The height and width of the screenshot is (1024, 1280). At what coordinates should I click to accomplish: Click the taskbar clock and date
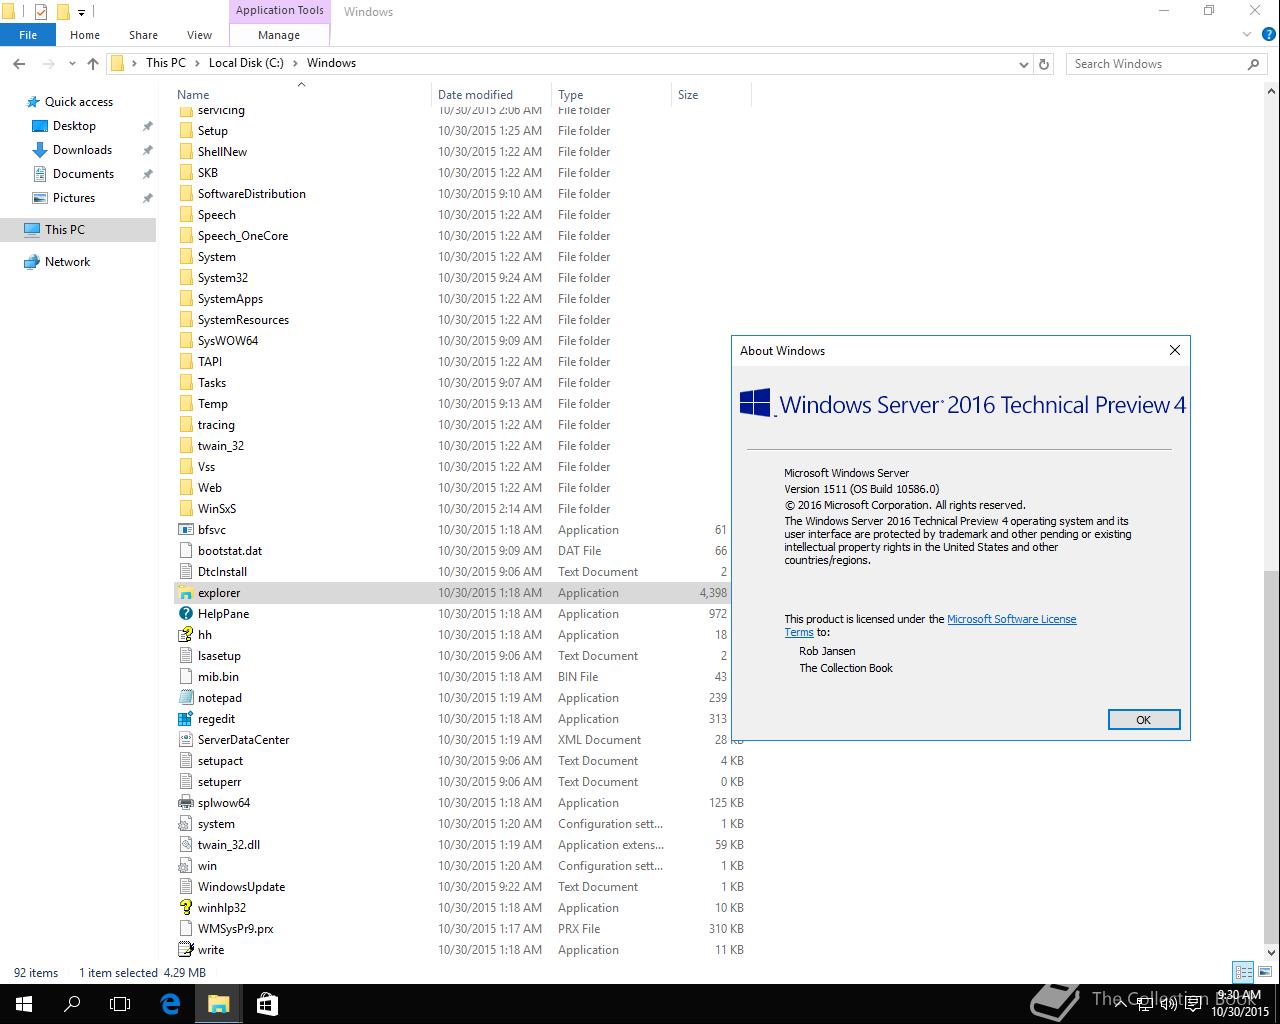tap(1238, 1004)
